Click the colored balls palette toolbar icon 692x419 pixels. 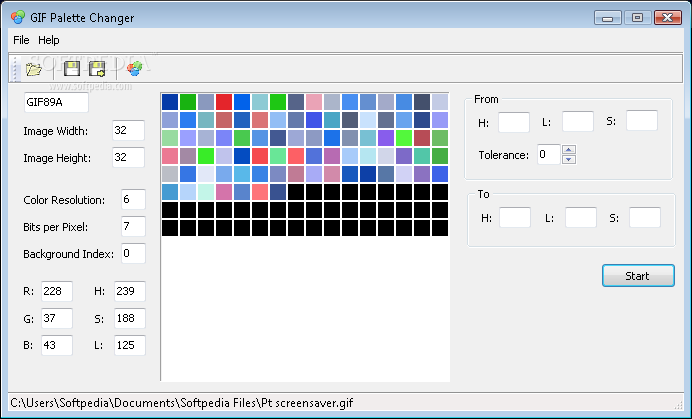(x=135, y=68)
